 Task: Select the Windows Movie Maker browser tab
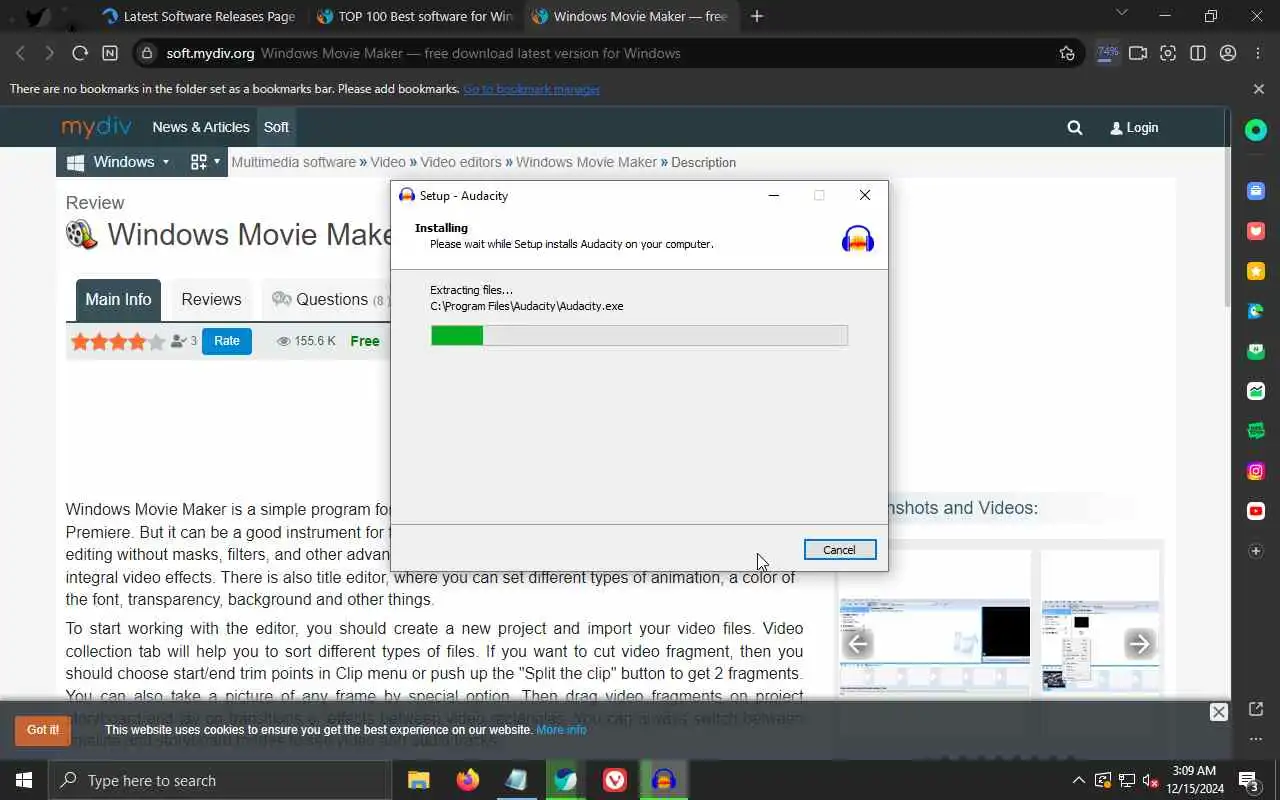pos(630,17)
